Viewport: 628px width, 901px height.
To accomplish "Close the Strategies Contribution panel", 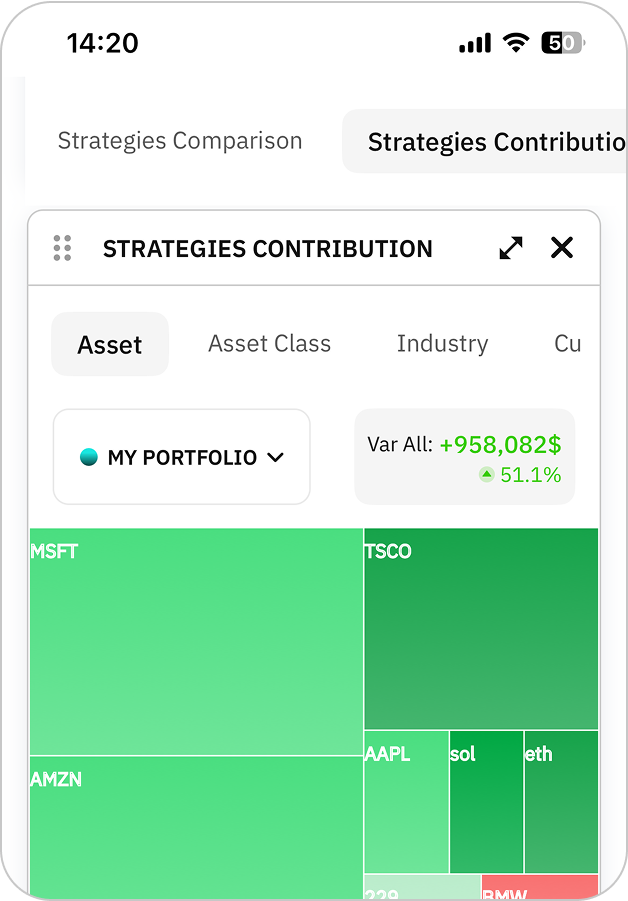I will pyautogui.click(x=562, y=248).
